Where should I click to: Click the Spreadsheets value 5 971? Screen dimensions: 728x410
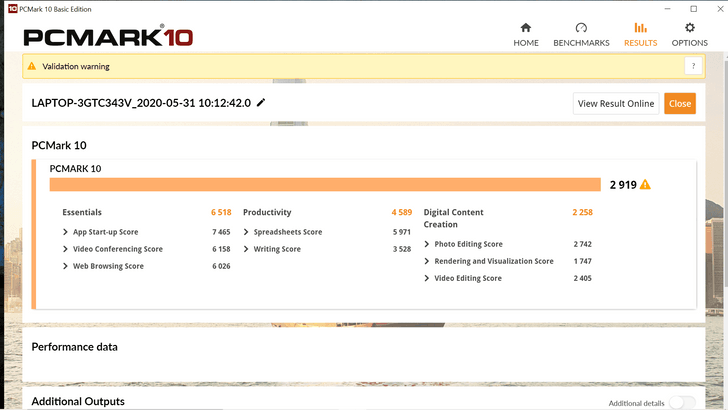point(402,232)
